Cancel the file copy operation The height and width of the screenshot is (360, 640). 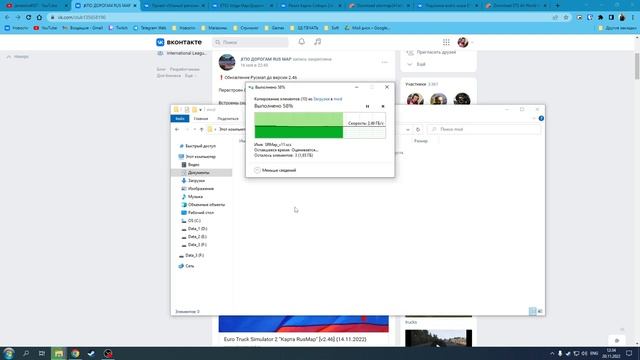pos(383,107)
